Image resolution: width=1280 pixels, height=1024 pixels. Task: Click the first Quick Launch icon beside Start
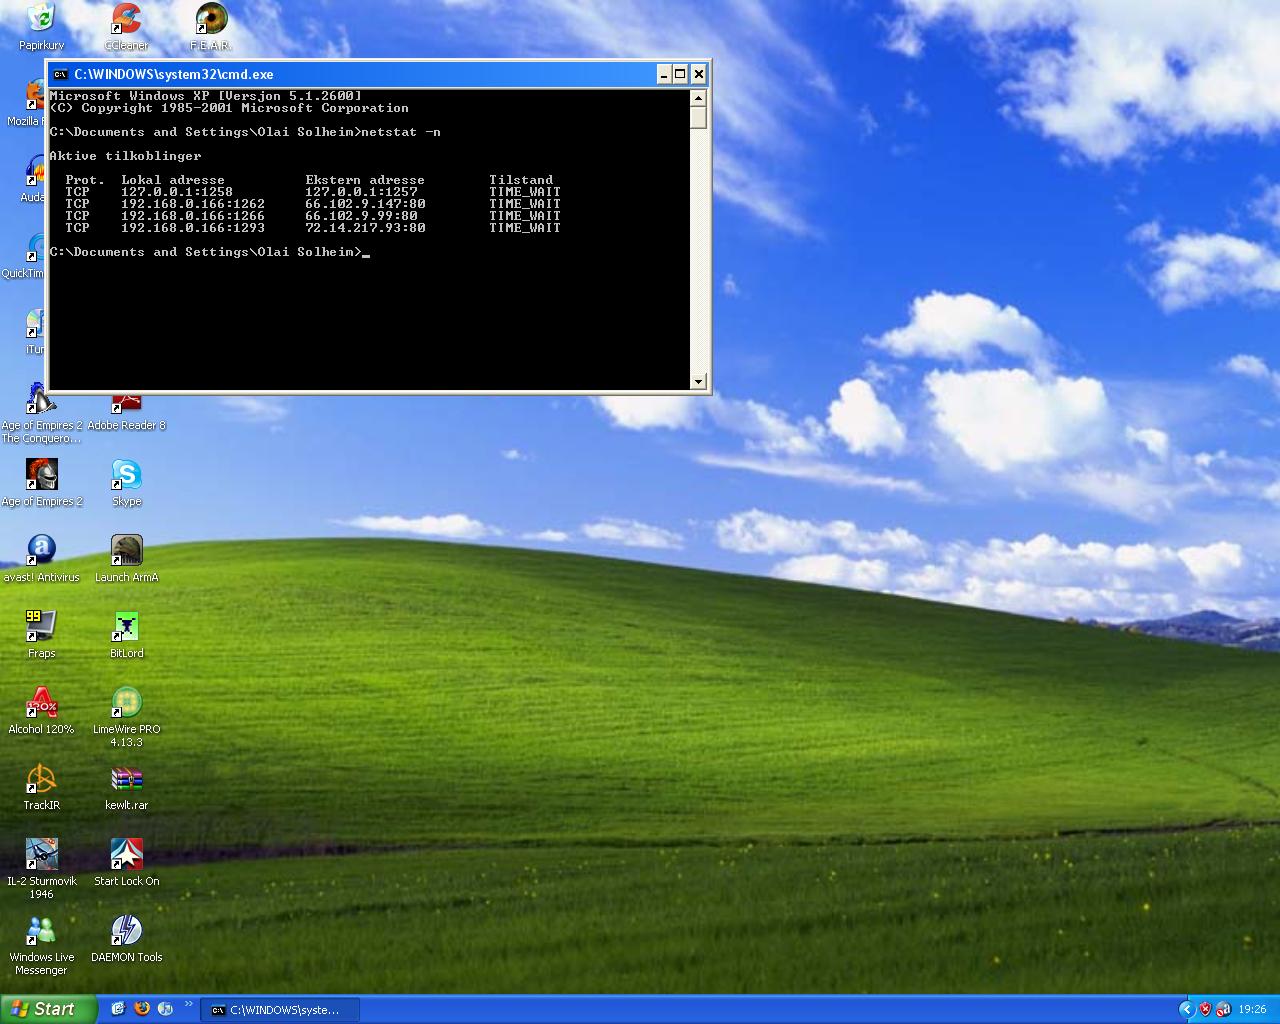coord(118,1009)
